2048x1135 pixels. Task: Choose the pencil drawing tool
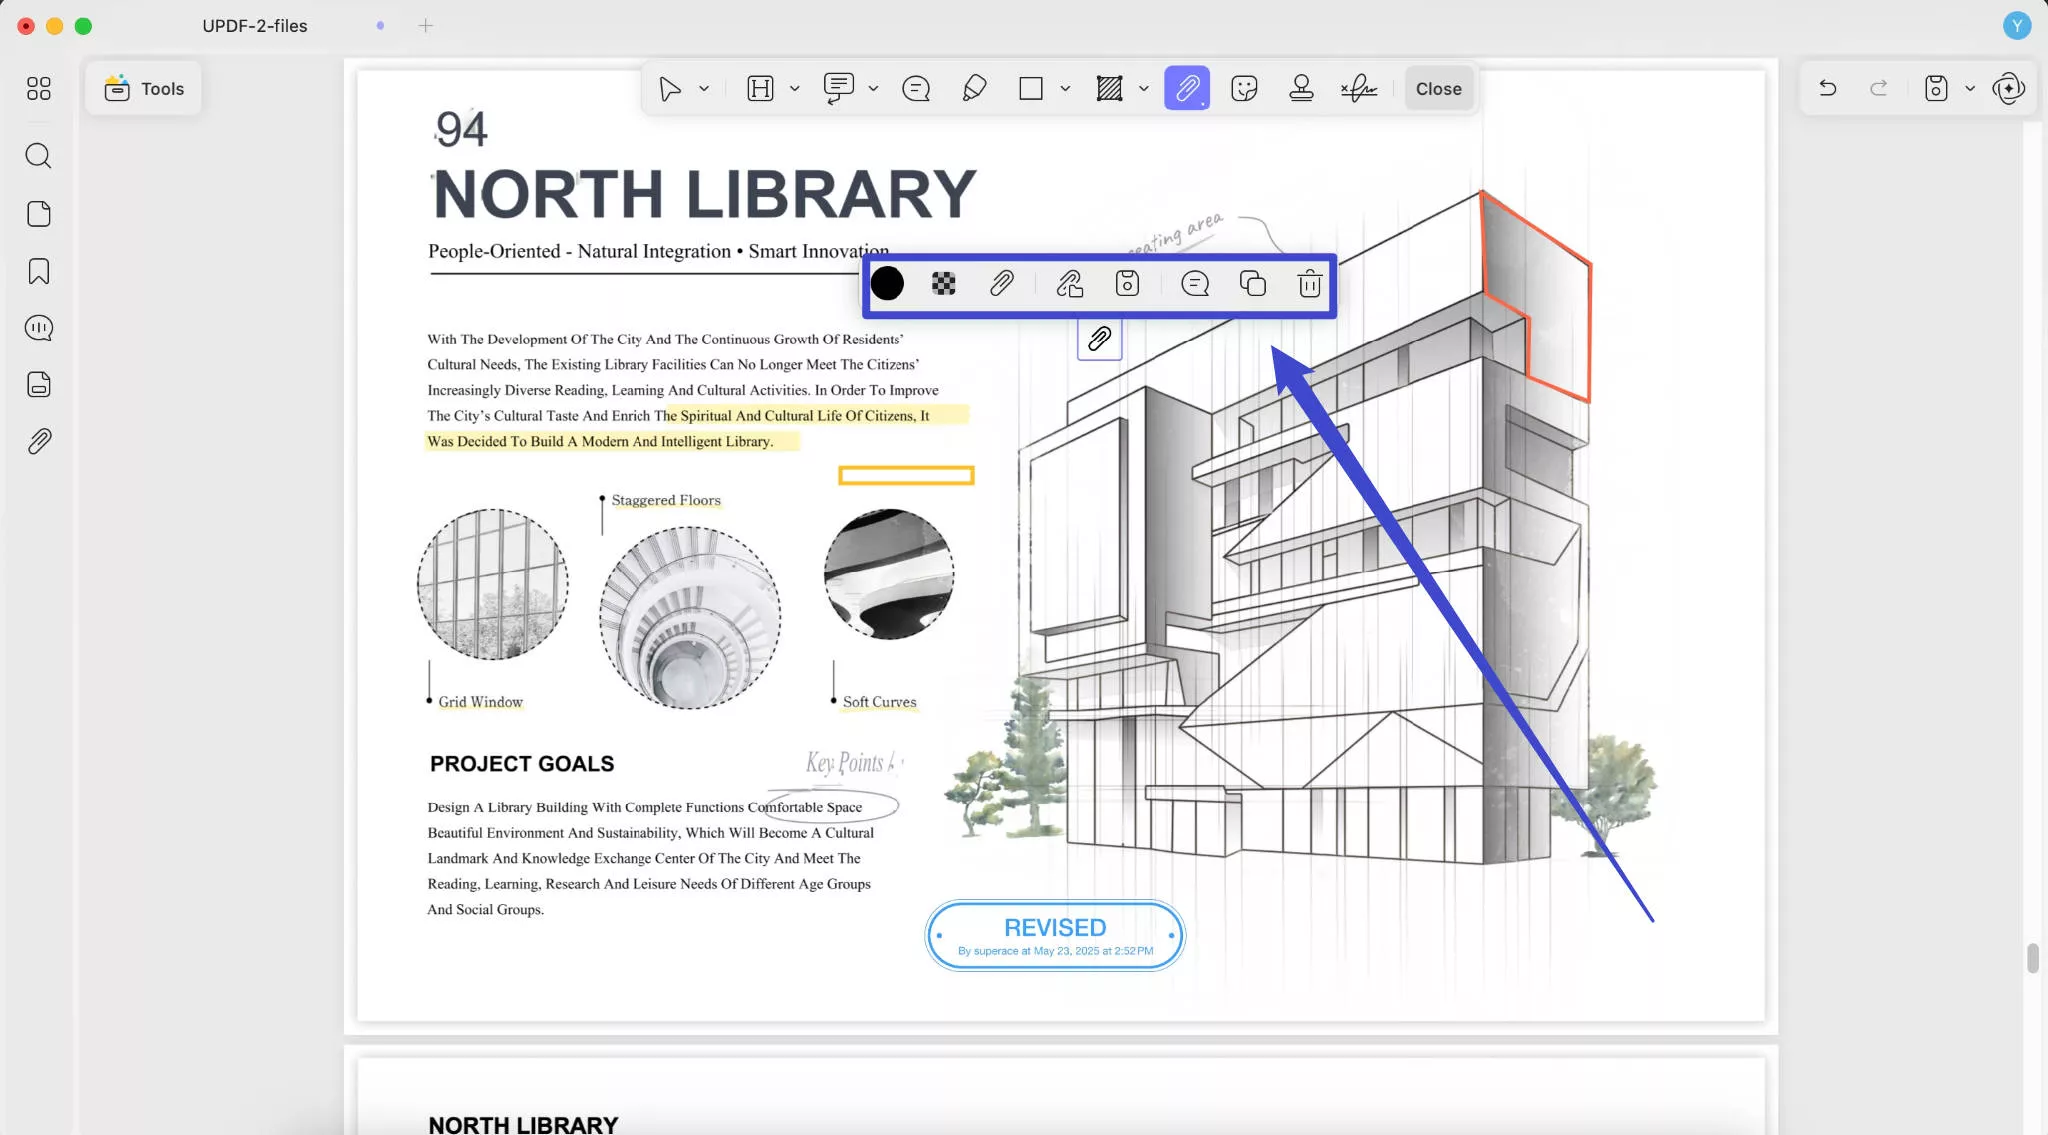pos(974,89)
